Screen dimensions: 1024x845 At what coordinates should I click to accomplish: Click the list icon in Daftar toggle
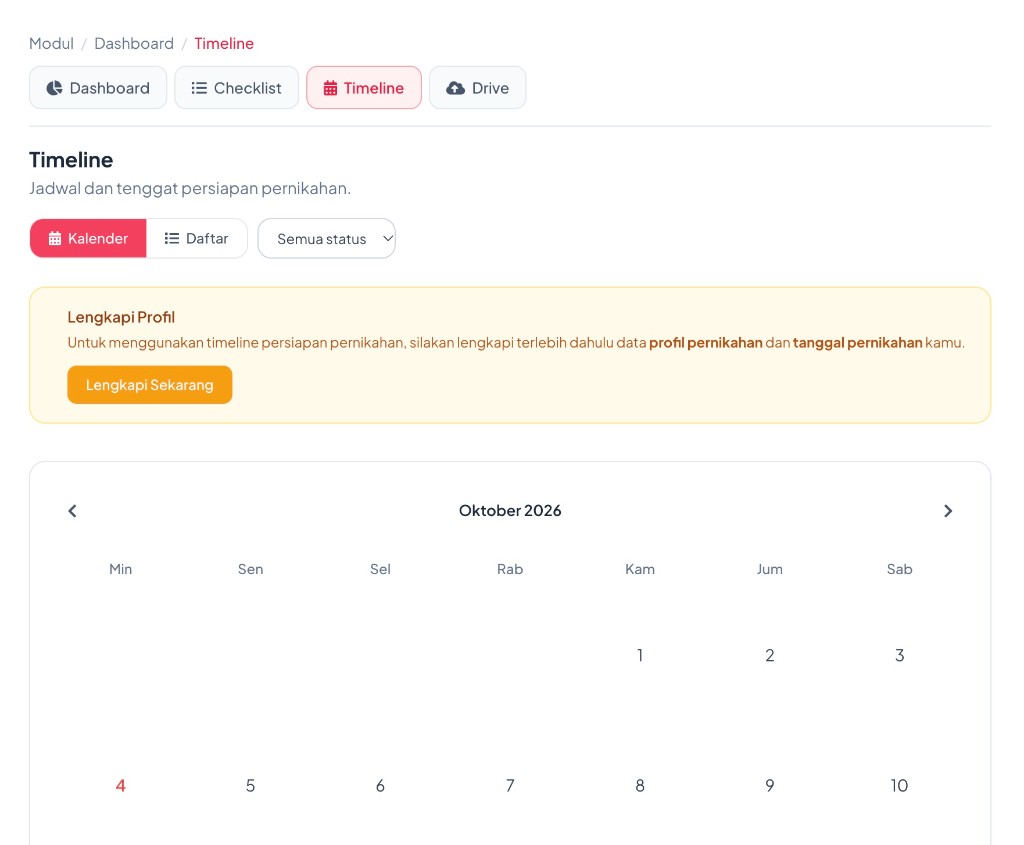[x=172, y=238]
